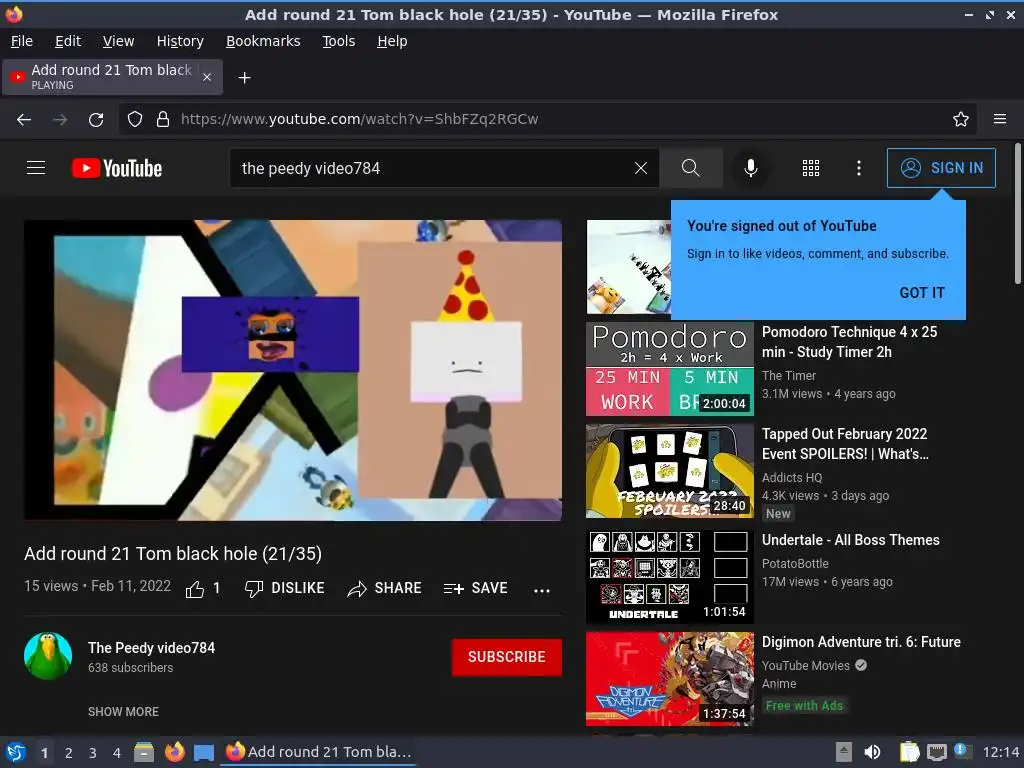Open Firefox application hamburger menu
1024x768 pixels.
click(x=1000, y=119)
